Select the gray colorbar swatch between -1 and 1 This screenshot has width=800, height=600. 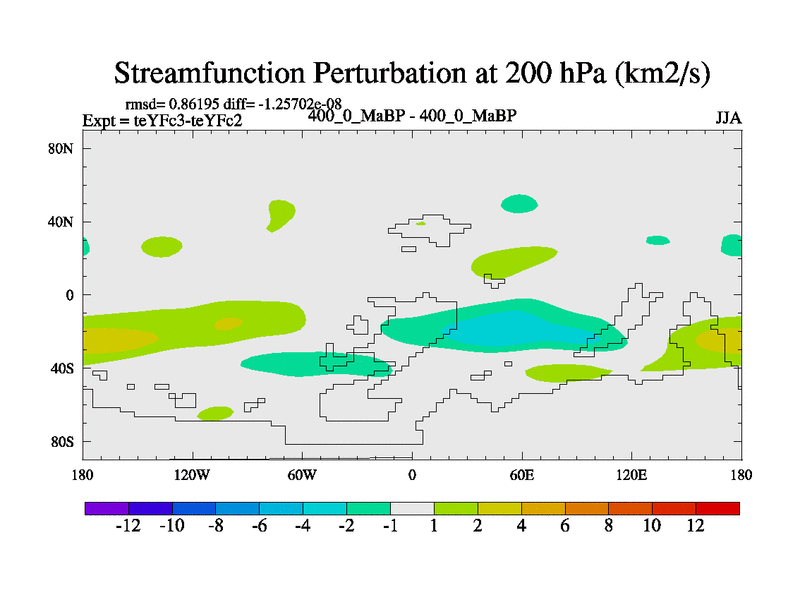pyautogui.click(x=412, y=508)
